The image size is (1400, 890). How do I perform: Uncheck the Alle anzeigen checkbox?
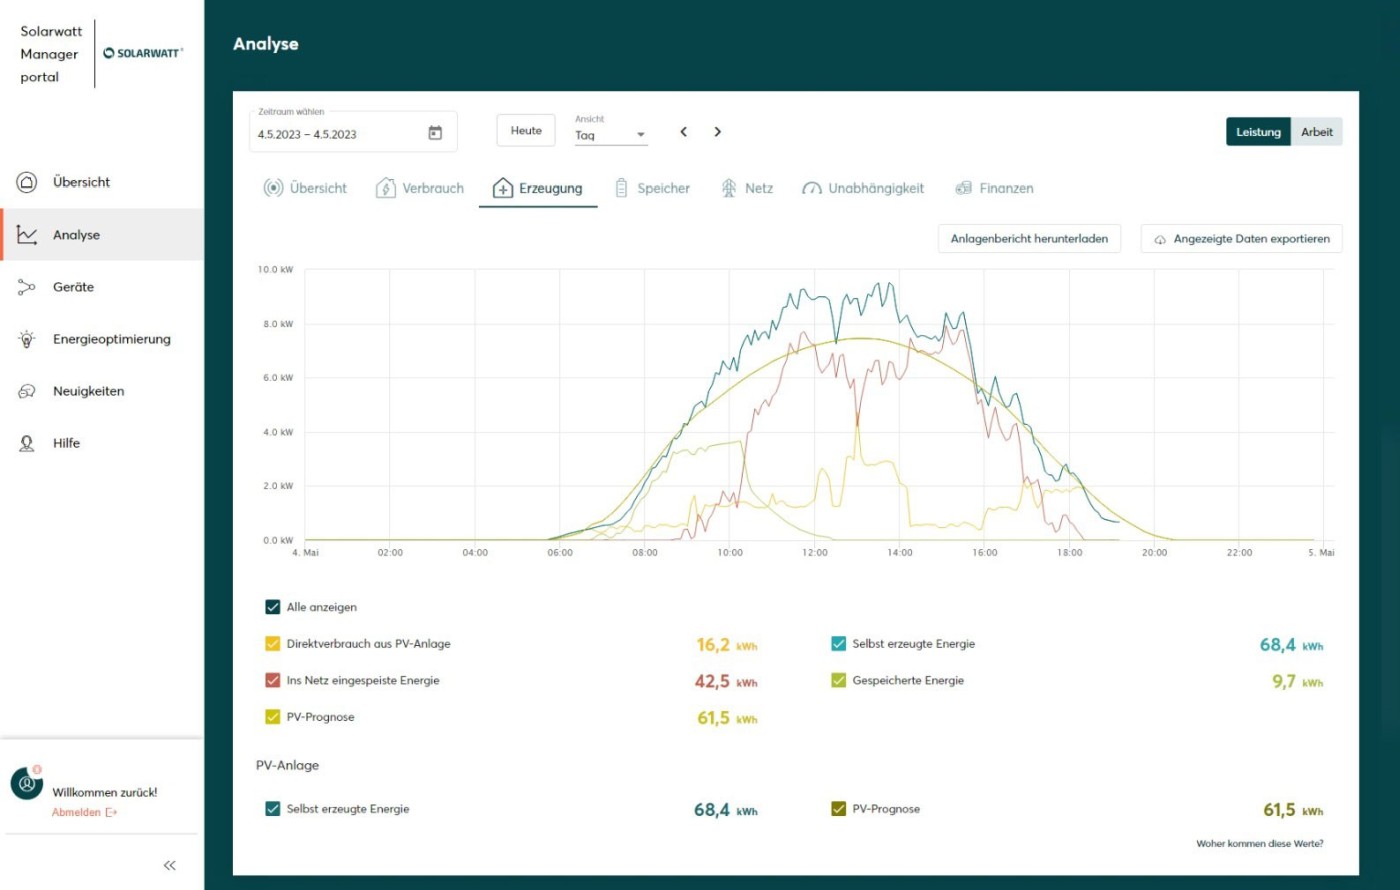(x=273, y=607)
